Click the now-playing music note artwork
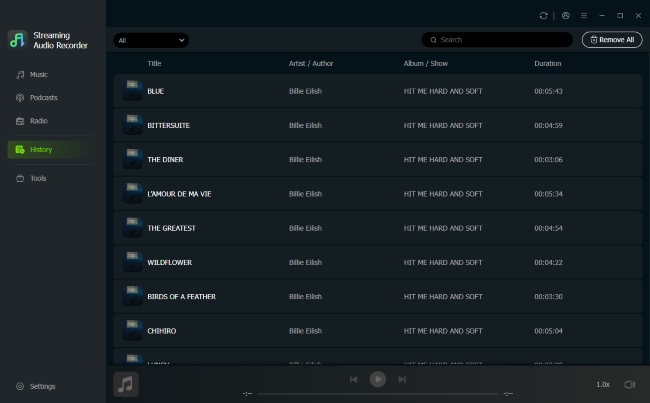This screenshot has height=403, width=650. pyautogui.click(x=126, y=384)
